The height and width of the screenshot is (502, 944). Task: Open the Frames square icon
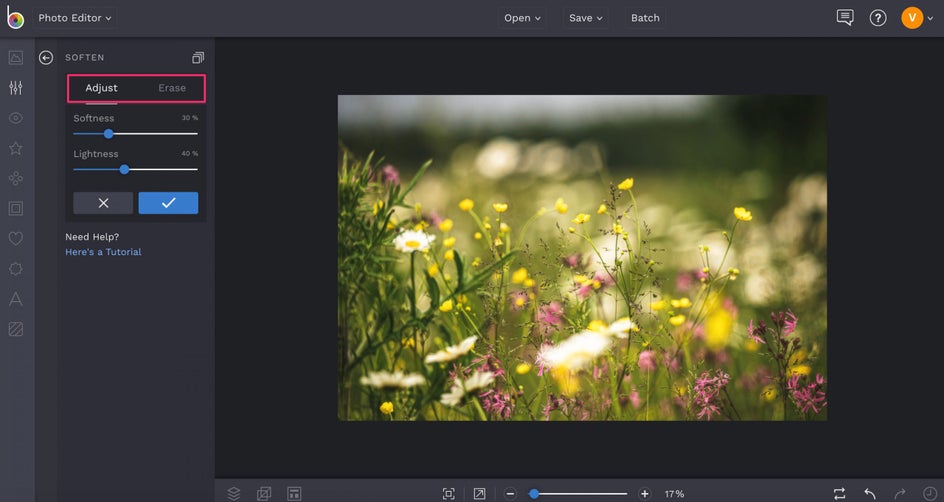pyautogui.click(x=15, y=208)
